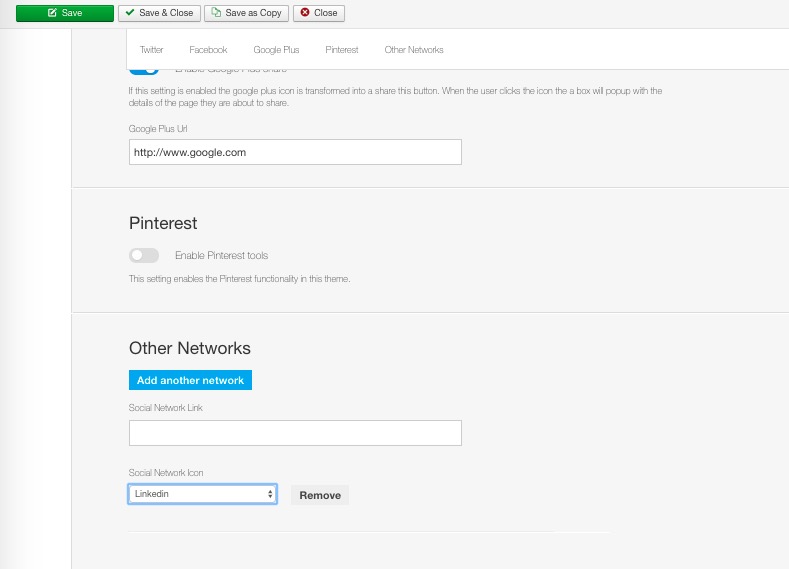The image size is (789, 569).
Task: Click the Pinterest section heading
Action: tap(163, 223)
